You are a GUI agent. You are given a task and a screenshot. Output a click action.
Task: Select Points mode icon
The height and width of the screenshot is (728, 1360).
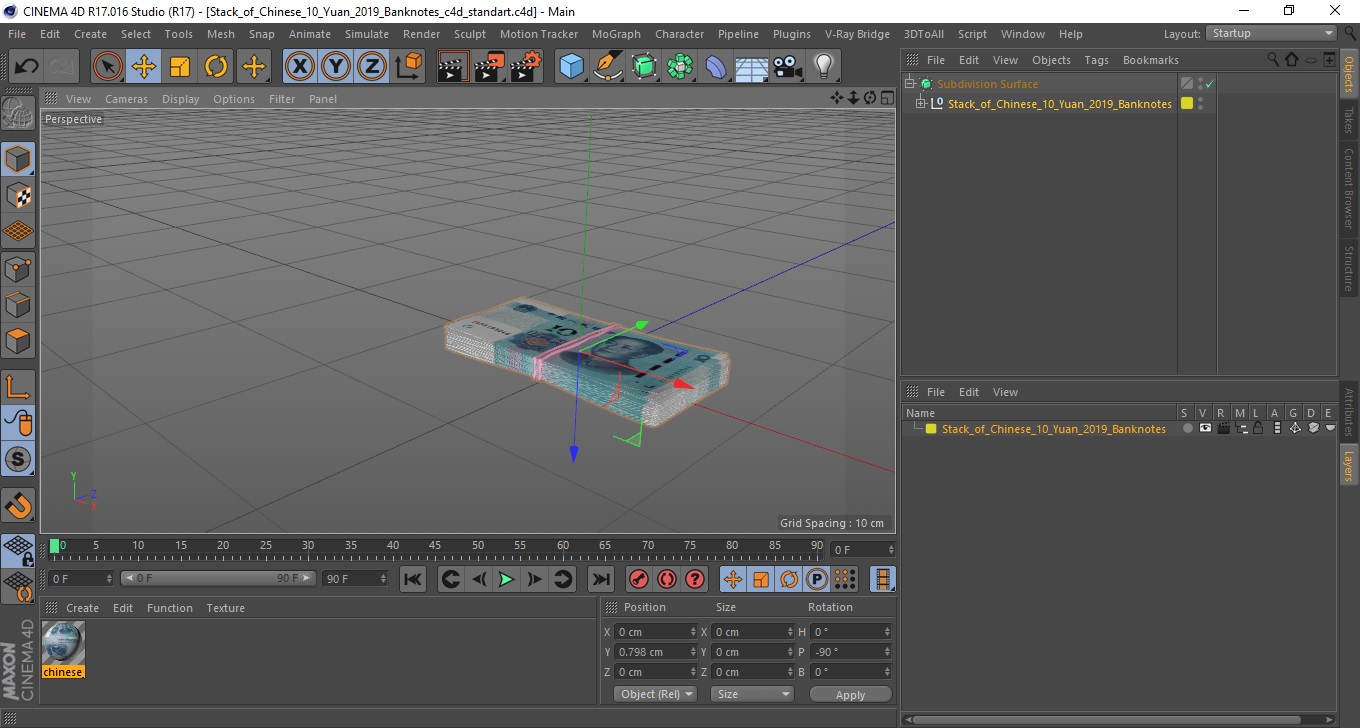tap(18, 268)
